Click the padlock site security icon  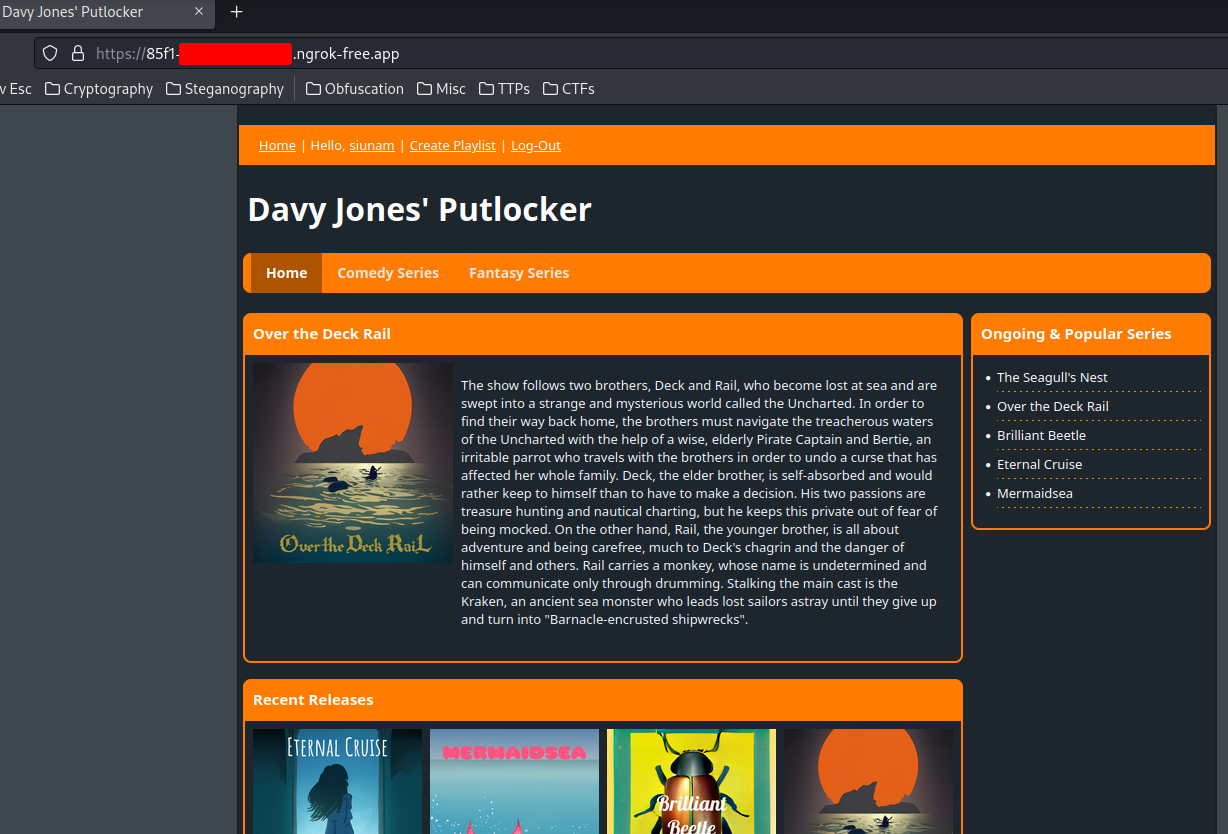pyautogui.click(x=78, y=54)
